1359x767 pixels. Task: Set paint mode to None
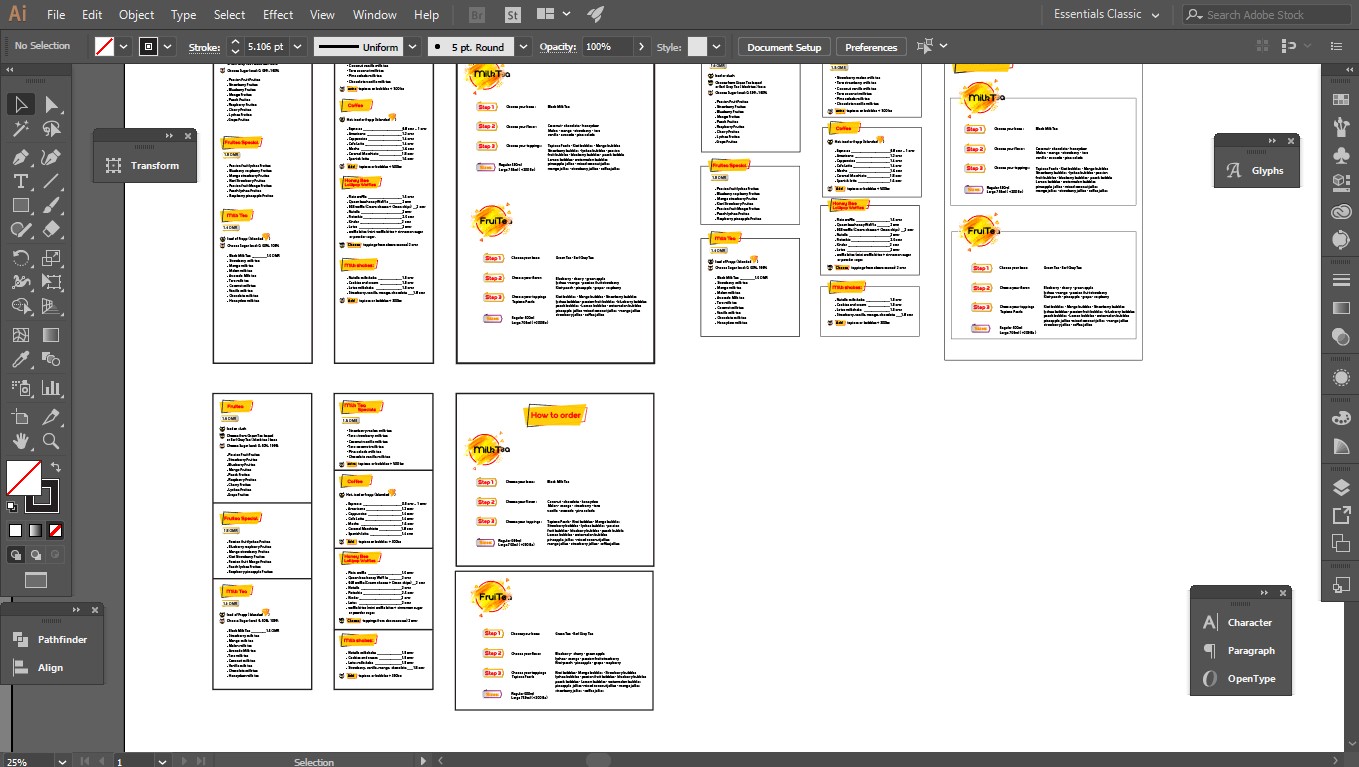click(56, 530)
